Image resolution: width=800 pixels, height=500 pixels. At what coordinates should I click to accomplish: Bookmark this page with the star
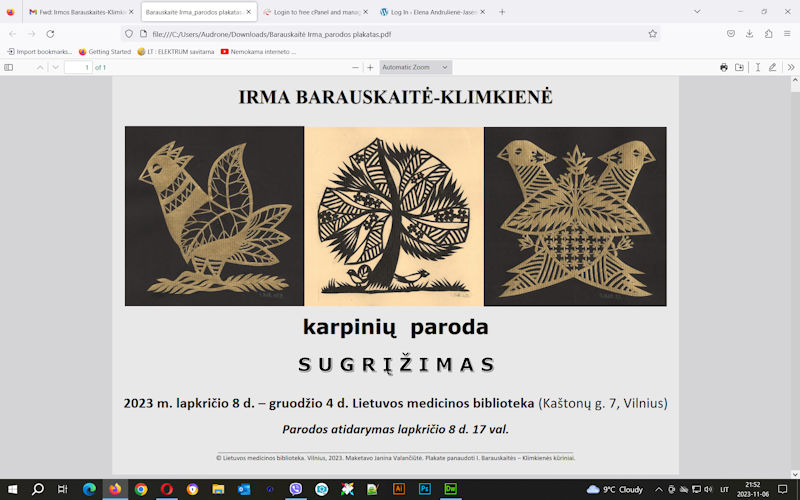tap(653, 34)
